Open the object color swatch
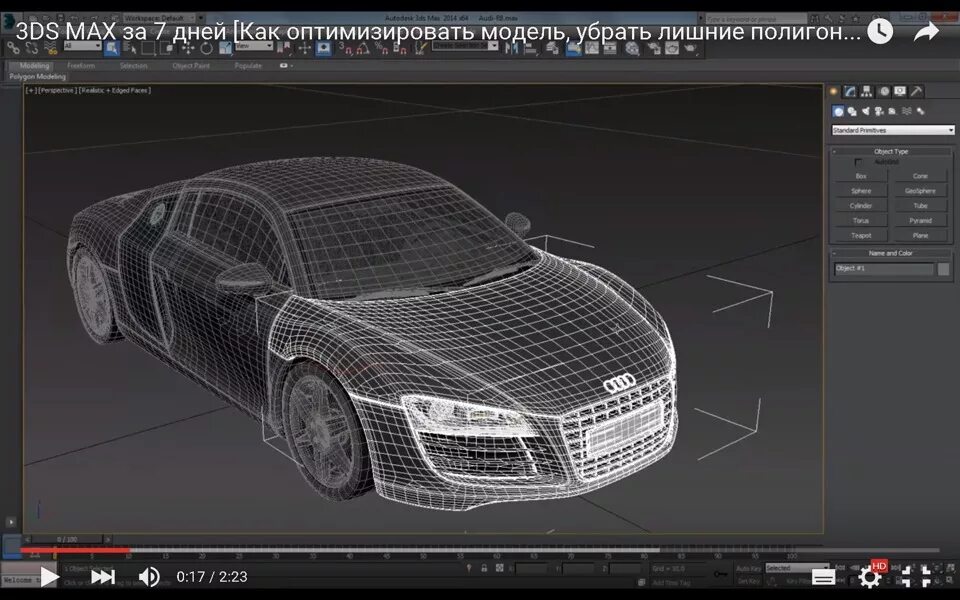This screenshot has width=960, height=600. (943, 269)
